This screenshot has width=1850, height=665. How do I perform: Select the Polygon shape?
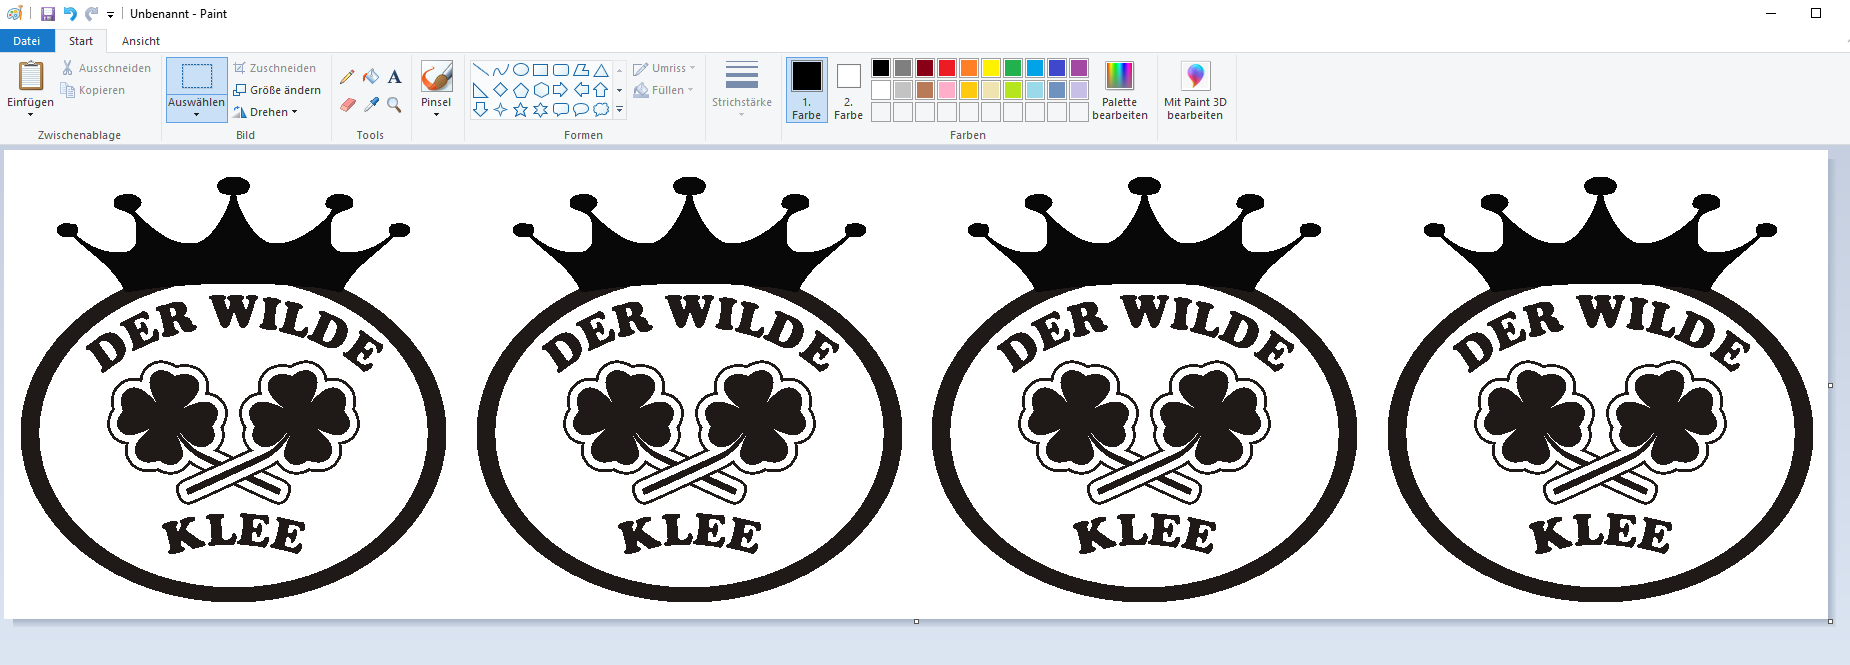[581, 70]
